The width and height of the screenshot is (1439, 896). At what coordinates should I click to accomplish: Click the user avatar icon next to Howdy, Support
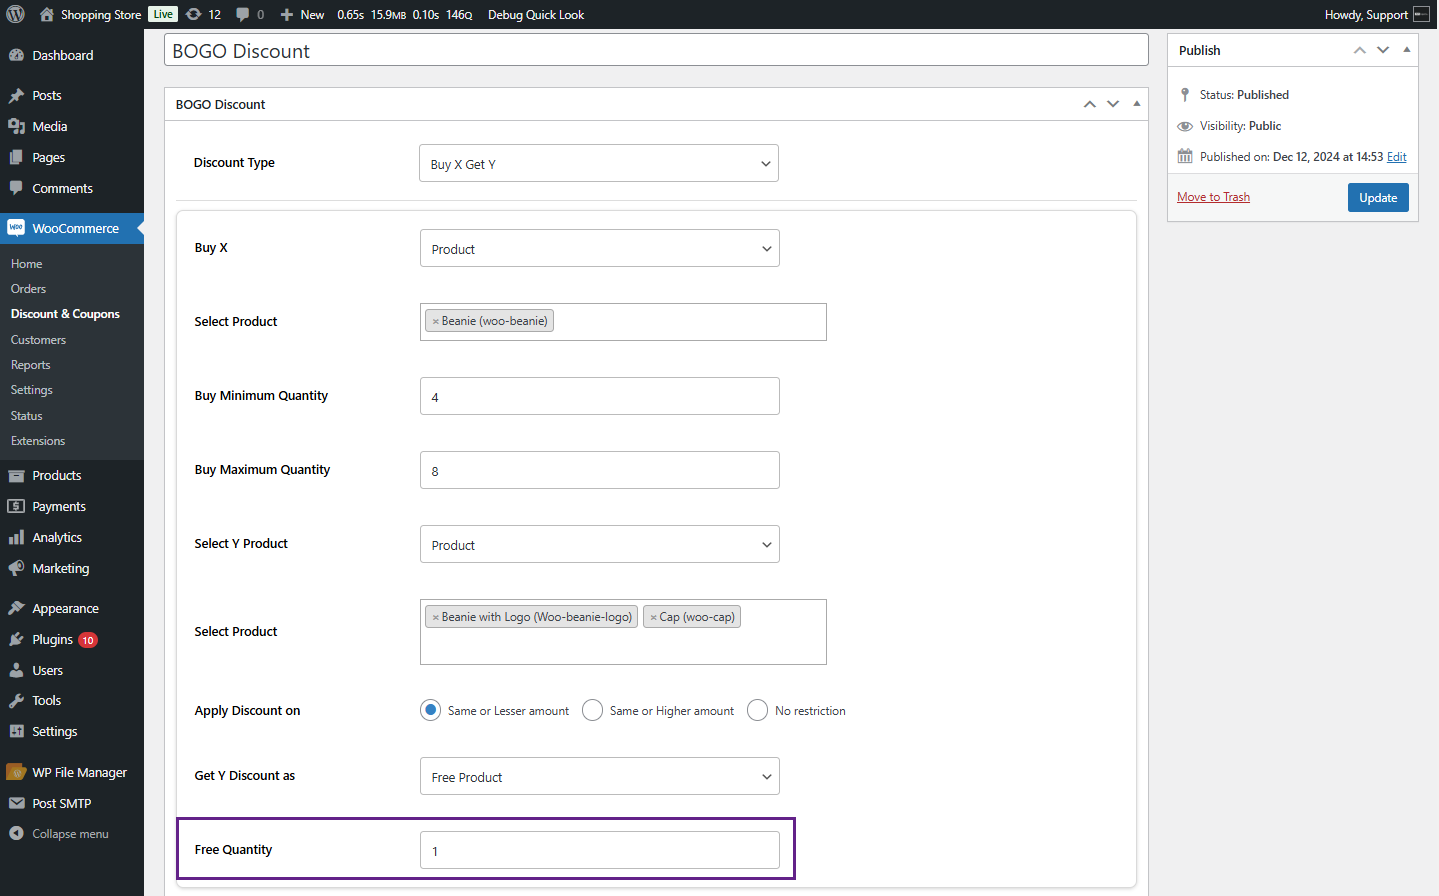click(1421, 14)
